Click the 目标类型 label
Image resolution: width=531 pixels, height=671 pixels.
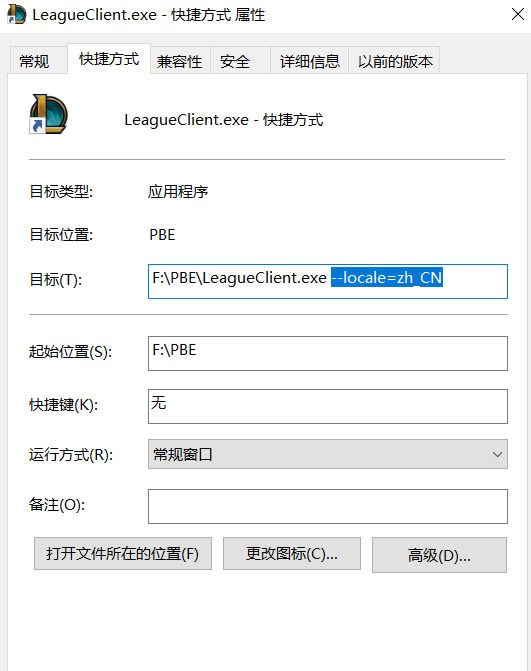(x=61, y=191)
